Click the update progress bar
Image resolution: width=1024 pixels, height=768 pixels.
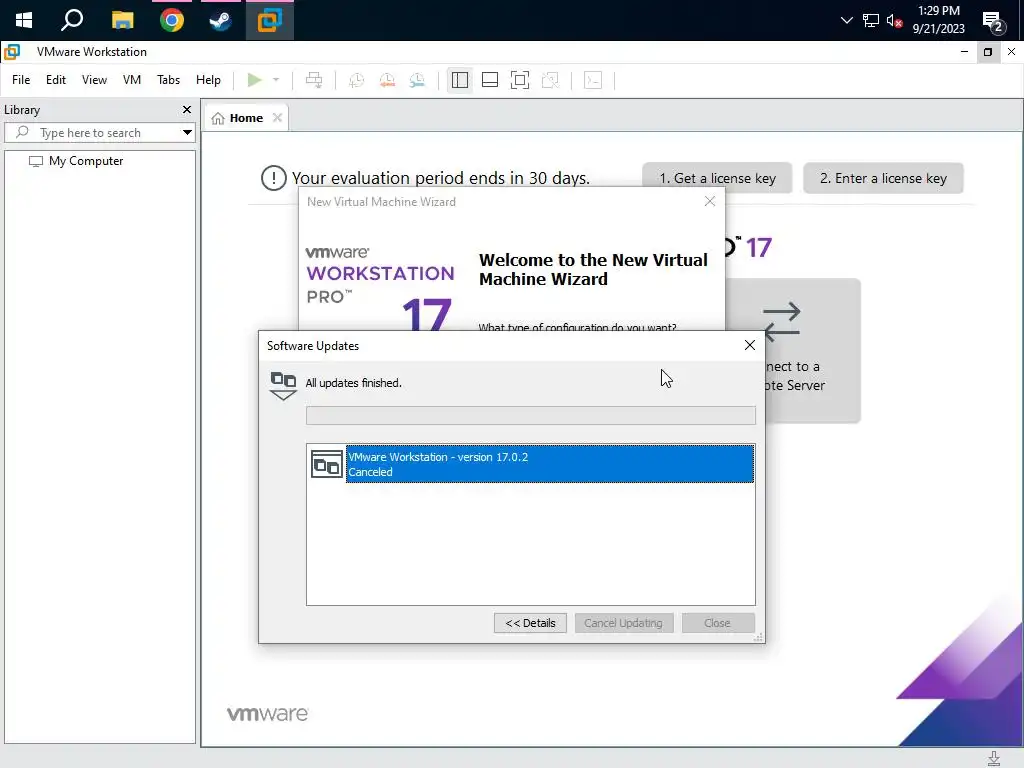click(531, 415)
